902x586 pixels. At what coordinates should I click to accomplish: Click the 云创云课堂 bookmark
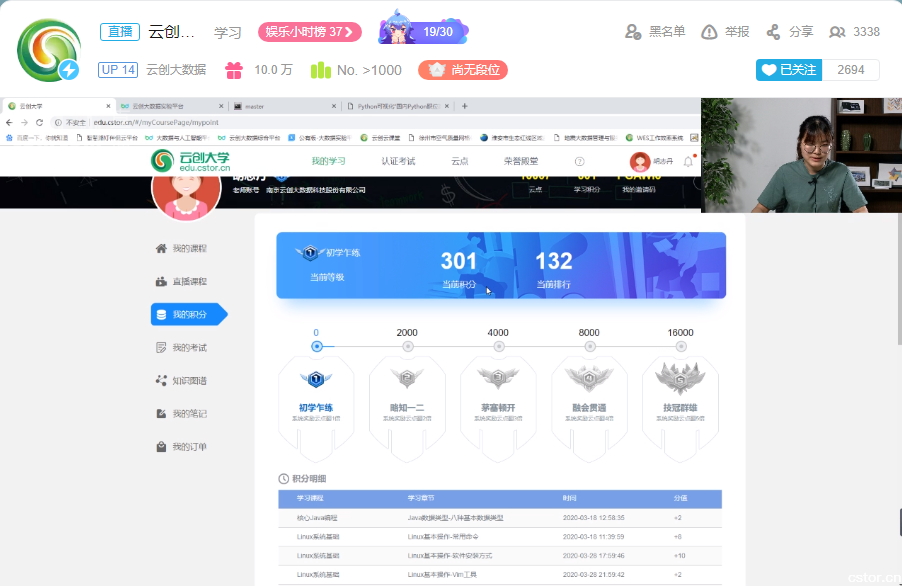tap(381, 138)
